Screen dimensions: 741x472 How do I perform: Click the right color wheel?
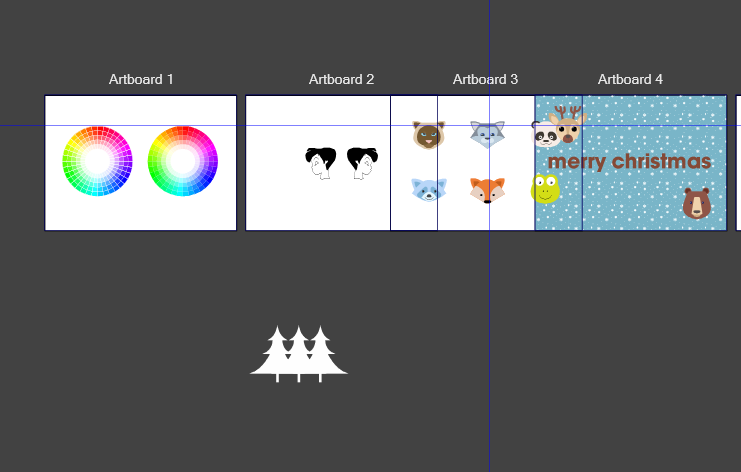point(182,161)
